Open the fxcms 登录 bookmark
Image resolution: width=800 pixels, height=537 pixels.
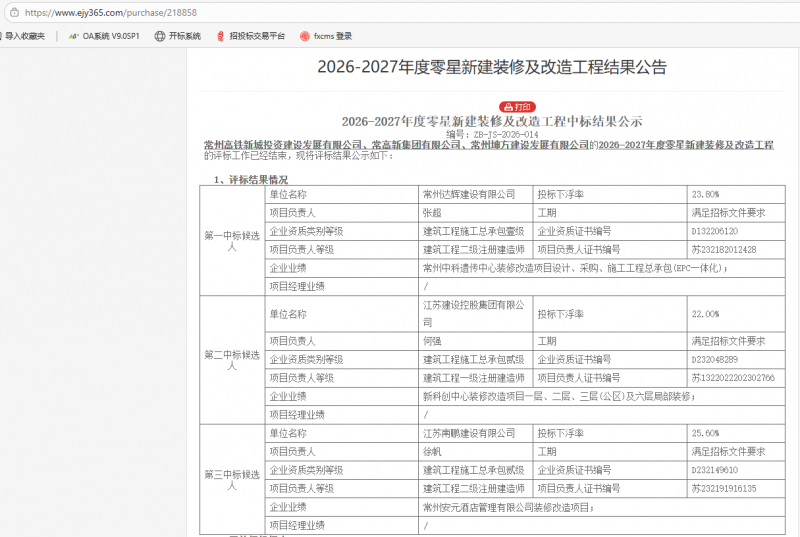click(326, 36)
